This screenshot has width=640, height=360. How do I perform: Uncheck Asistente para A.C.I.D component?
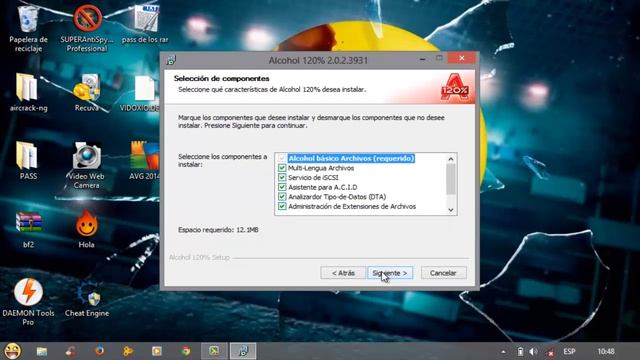(x=282, y=187)
